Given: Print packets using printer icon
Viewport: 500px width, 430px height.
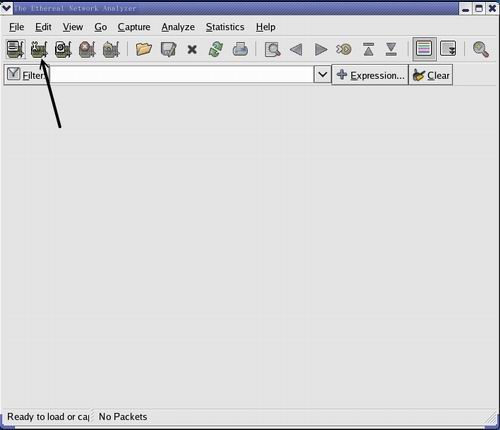Looking at the screenshot, I should pos(240,49).
